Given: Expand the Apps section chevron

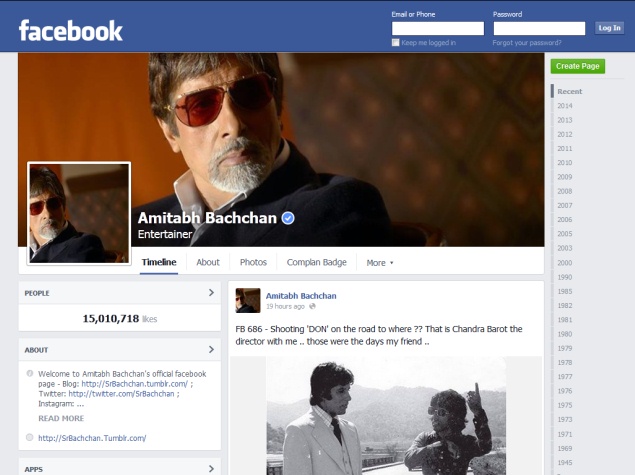Looking at the screenshot, I should pos(211,469).
